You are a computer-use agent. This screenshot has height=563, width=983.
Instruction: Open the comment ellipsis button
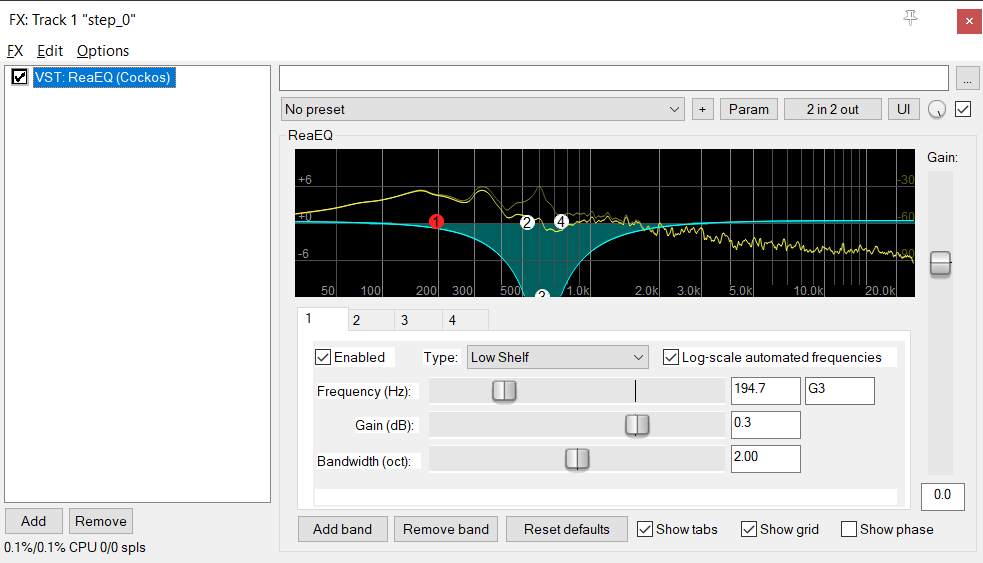[x=967, y=78]
